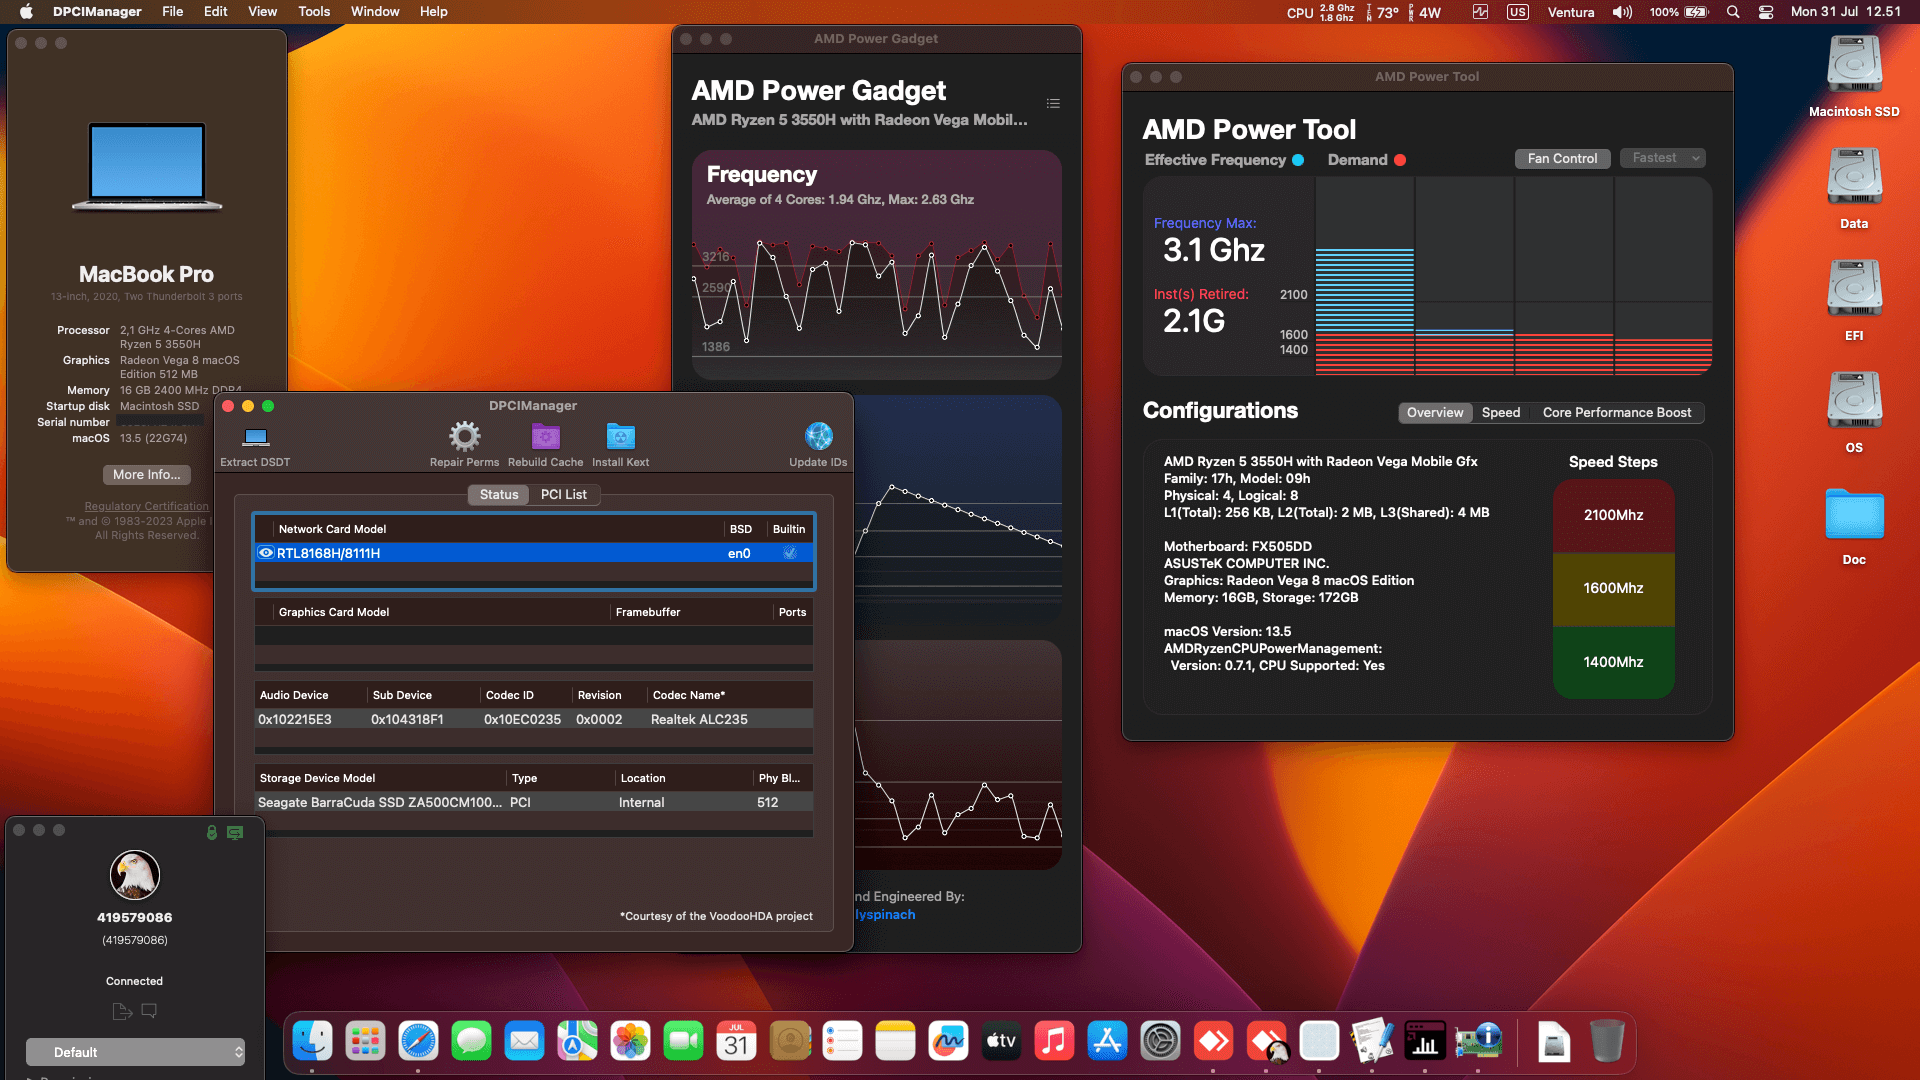Launch Safari from the Dock
The height and width of the screenshot is (1080, 1920).
point(418,1042)
